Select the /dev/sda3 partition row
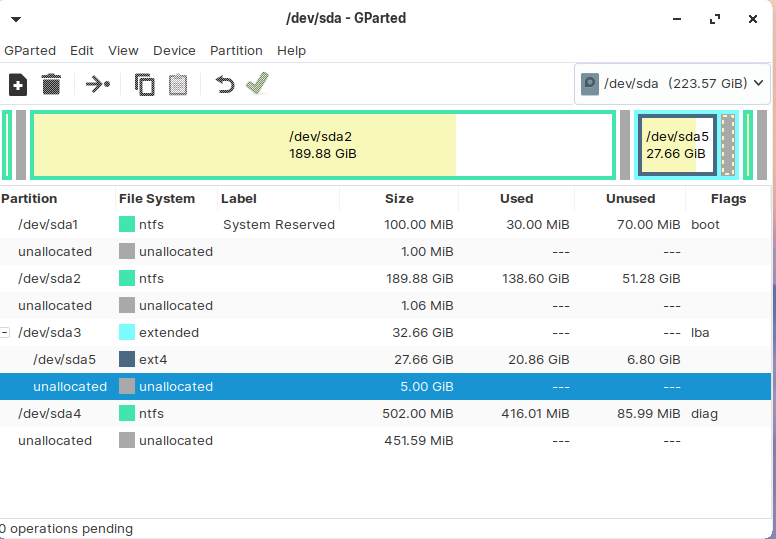 pos(385,333)
